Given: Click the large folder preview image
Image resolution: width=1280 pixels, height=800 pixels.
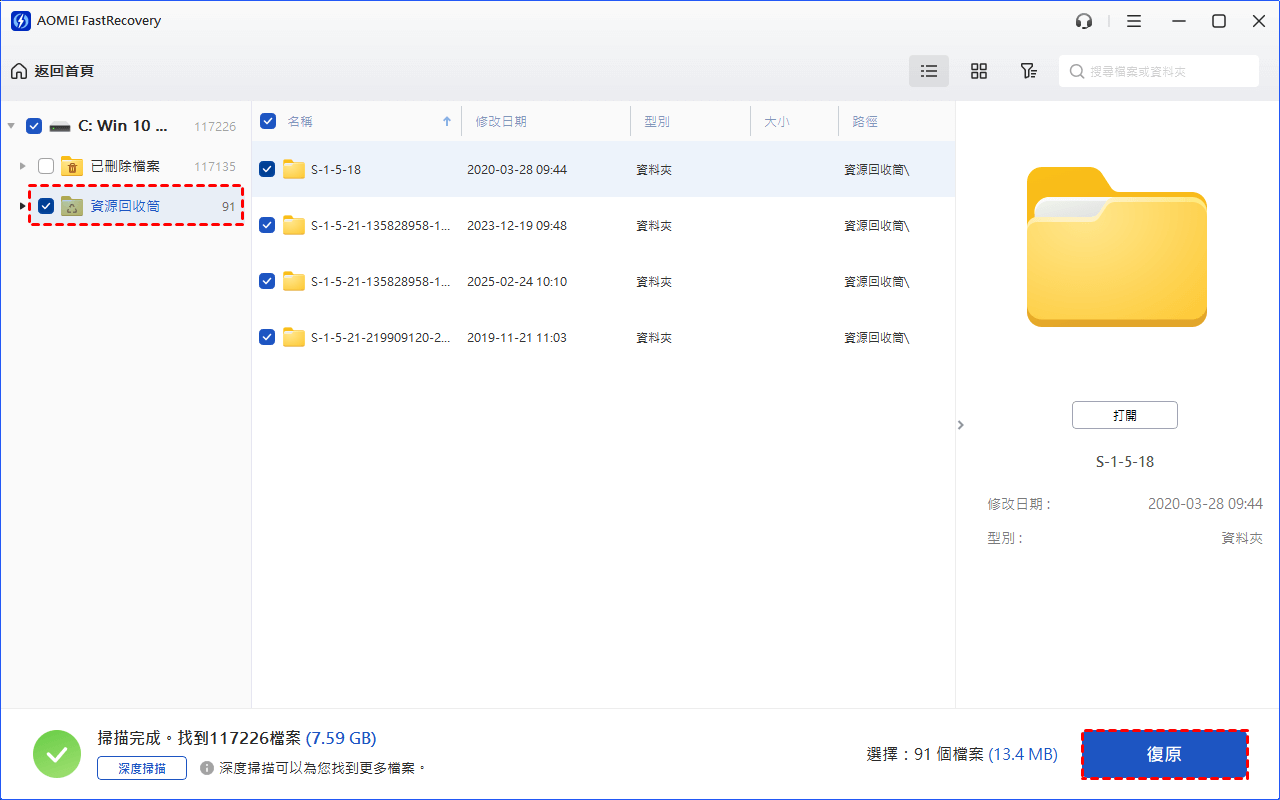Looking at the screenshot, I should 1116,247.
